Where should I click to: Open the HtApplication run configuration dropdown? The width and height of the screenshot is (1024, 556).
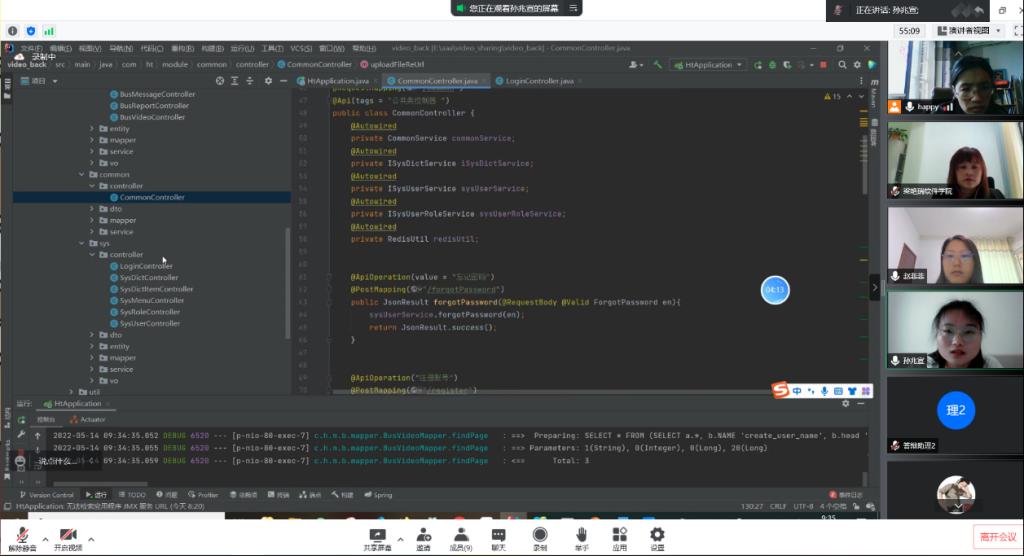click(x=707, y=65)
